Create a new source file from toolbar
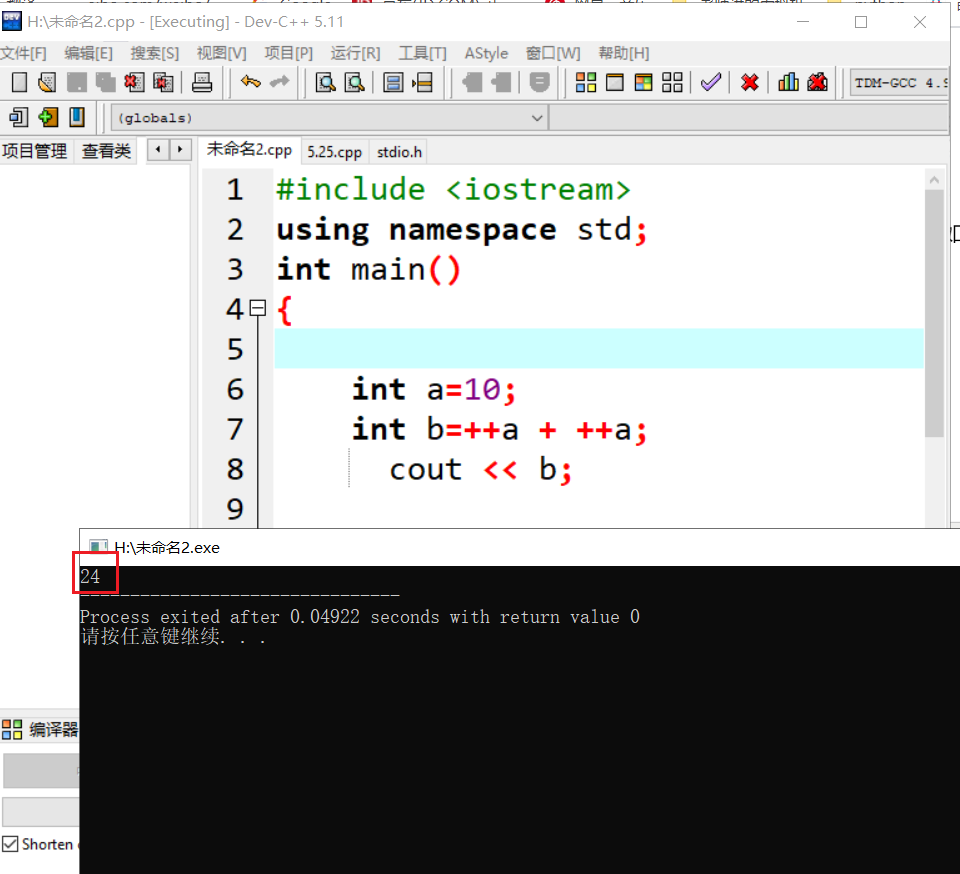The image size is (960, 874). coord(19,81)
